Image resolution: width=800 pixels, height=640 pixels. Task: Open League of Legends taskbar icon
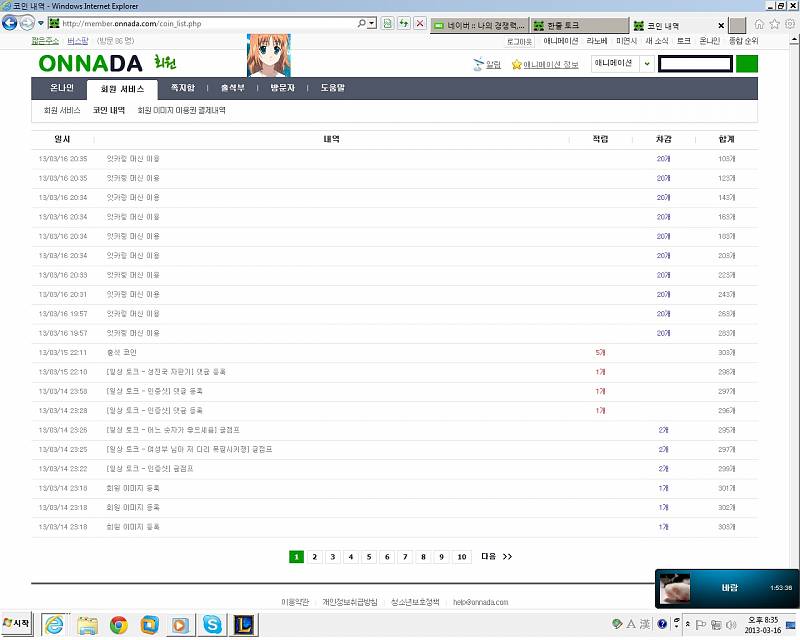click(x=244, y=625)
